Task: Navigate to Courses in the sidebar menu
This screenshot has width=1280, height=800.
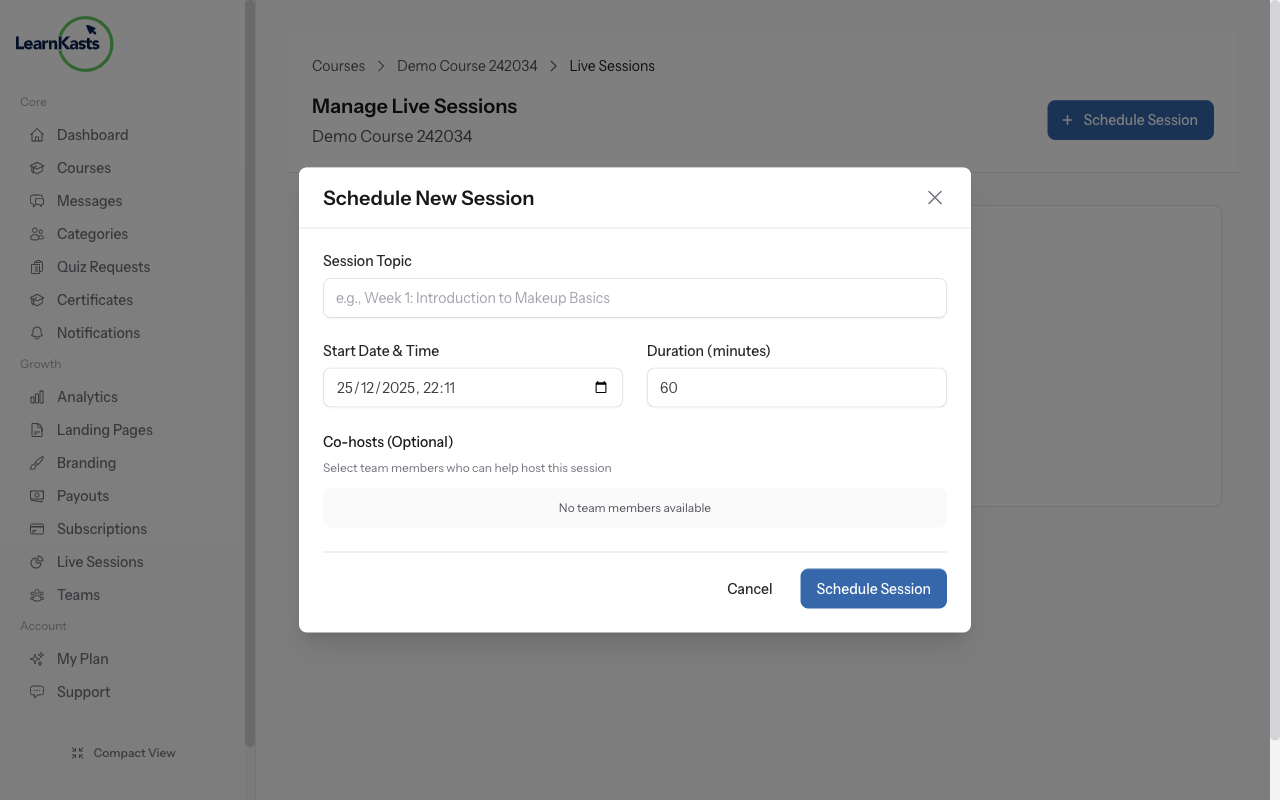Action: click(x=37, y=167)
